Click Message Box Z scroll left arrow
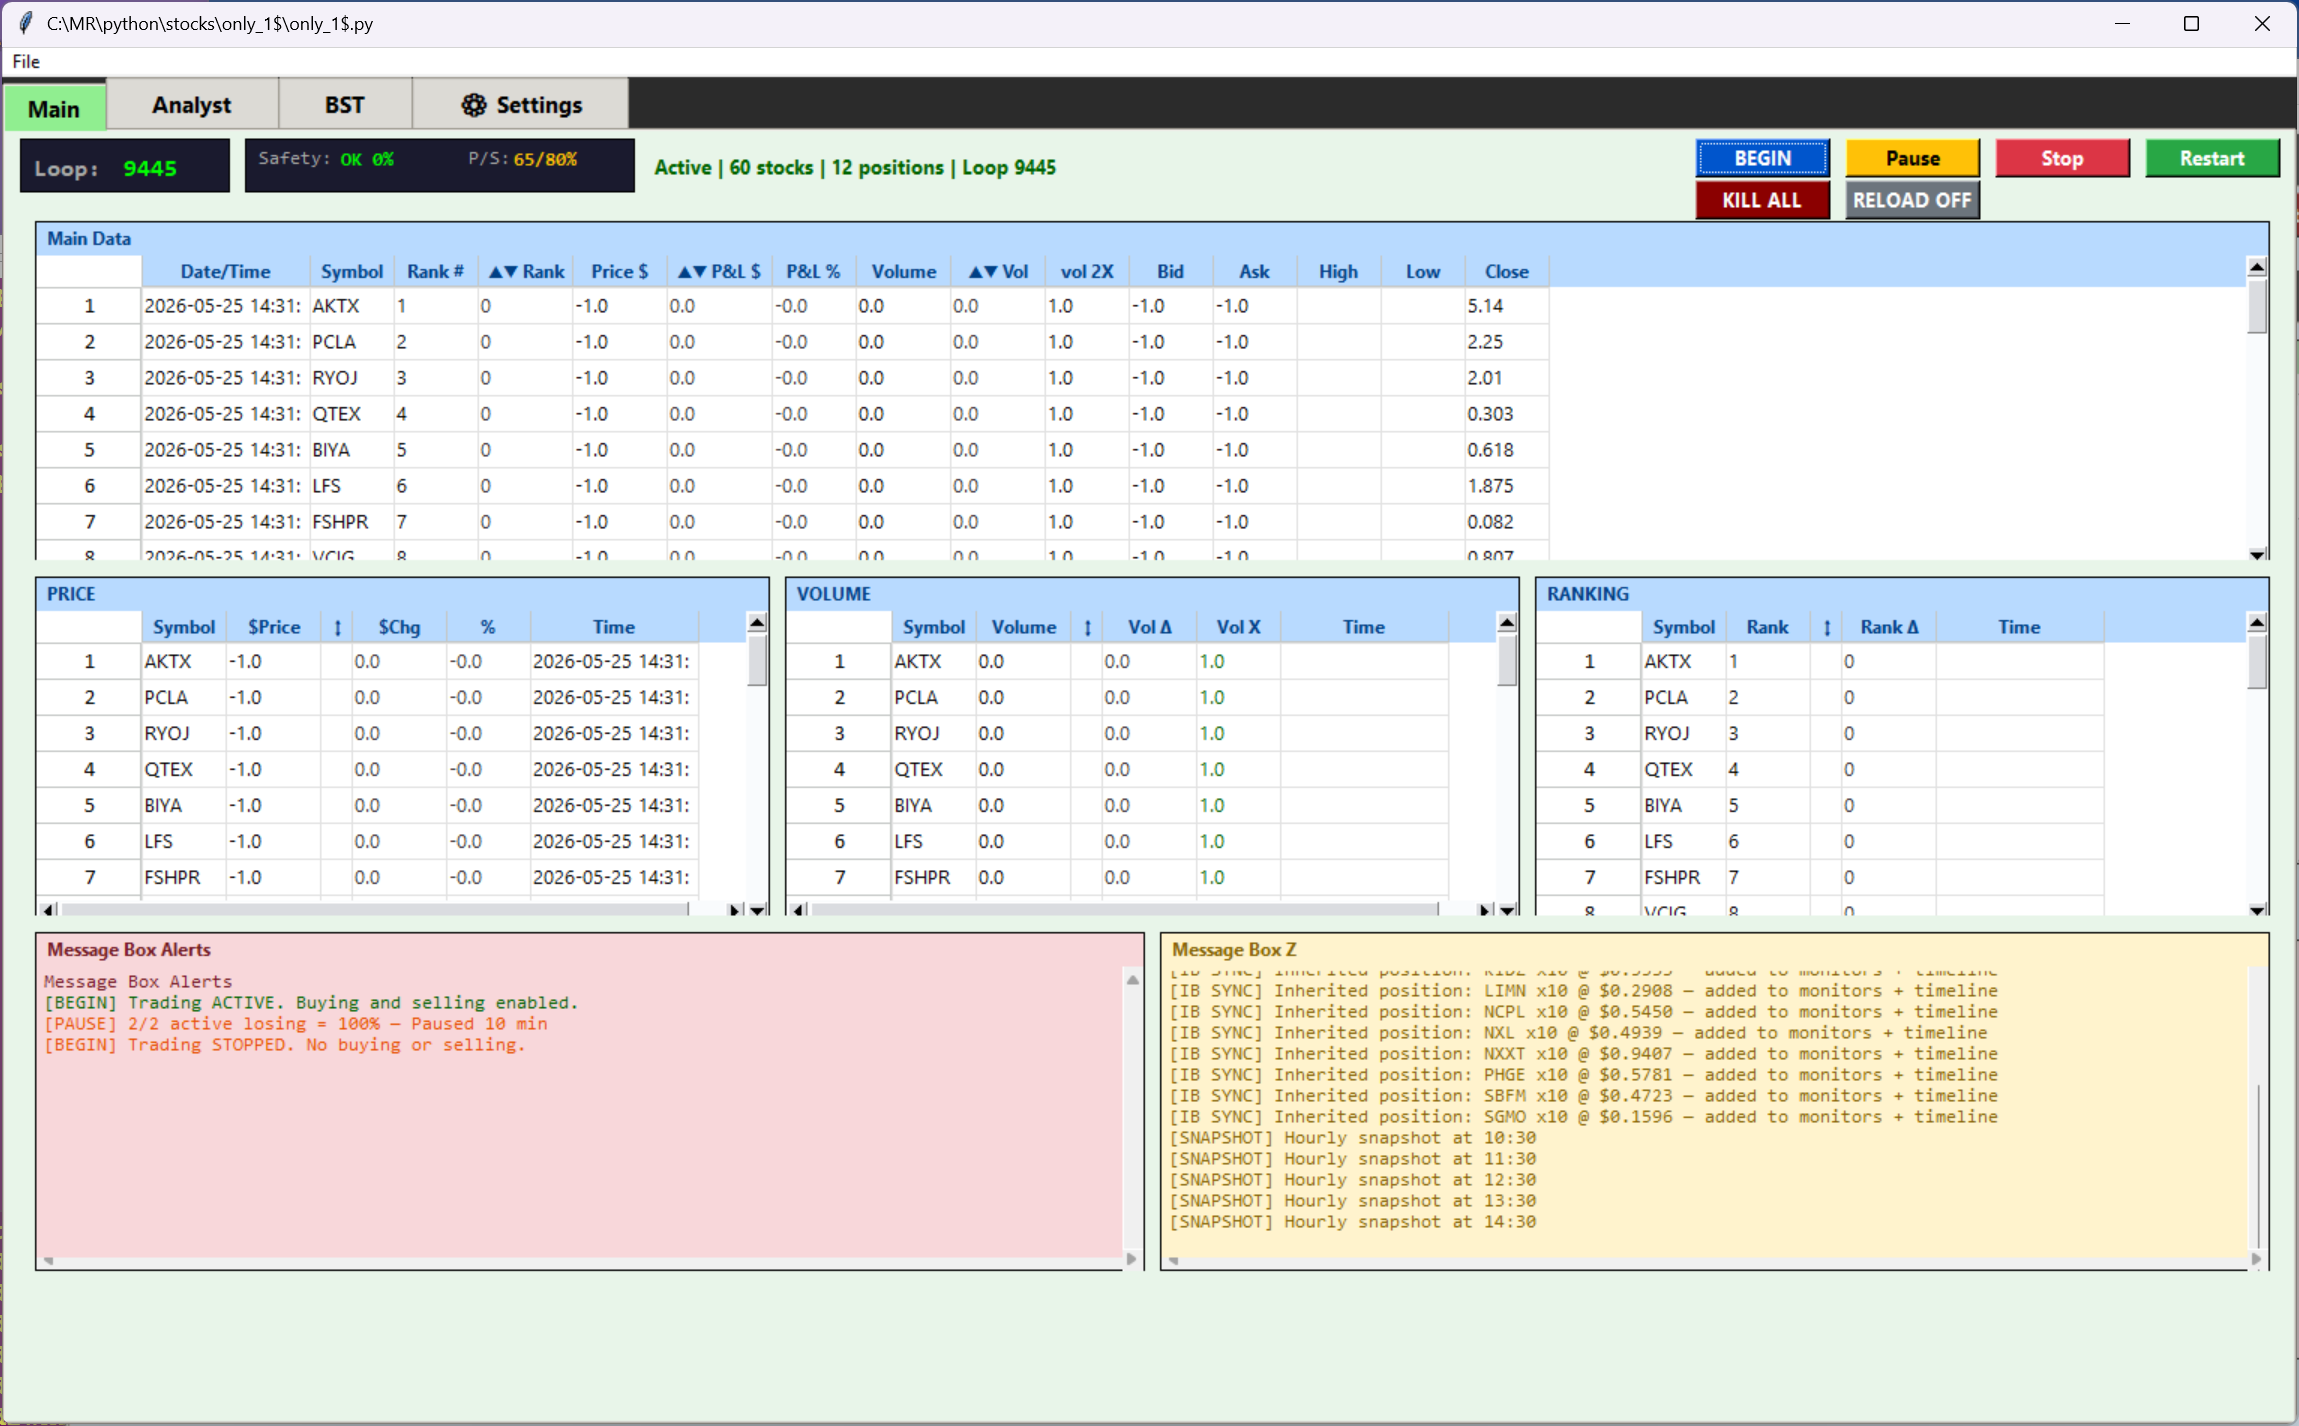This screenshot has height=1426, width=2299. tap(1174, 1260)
